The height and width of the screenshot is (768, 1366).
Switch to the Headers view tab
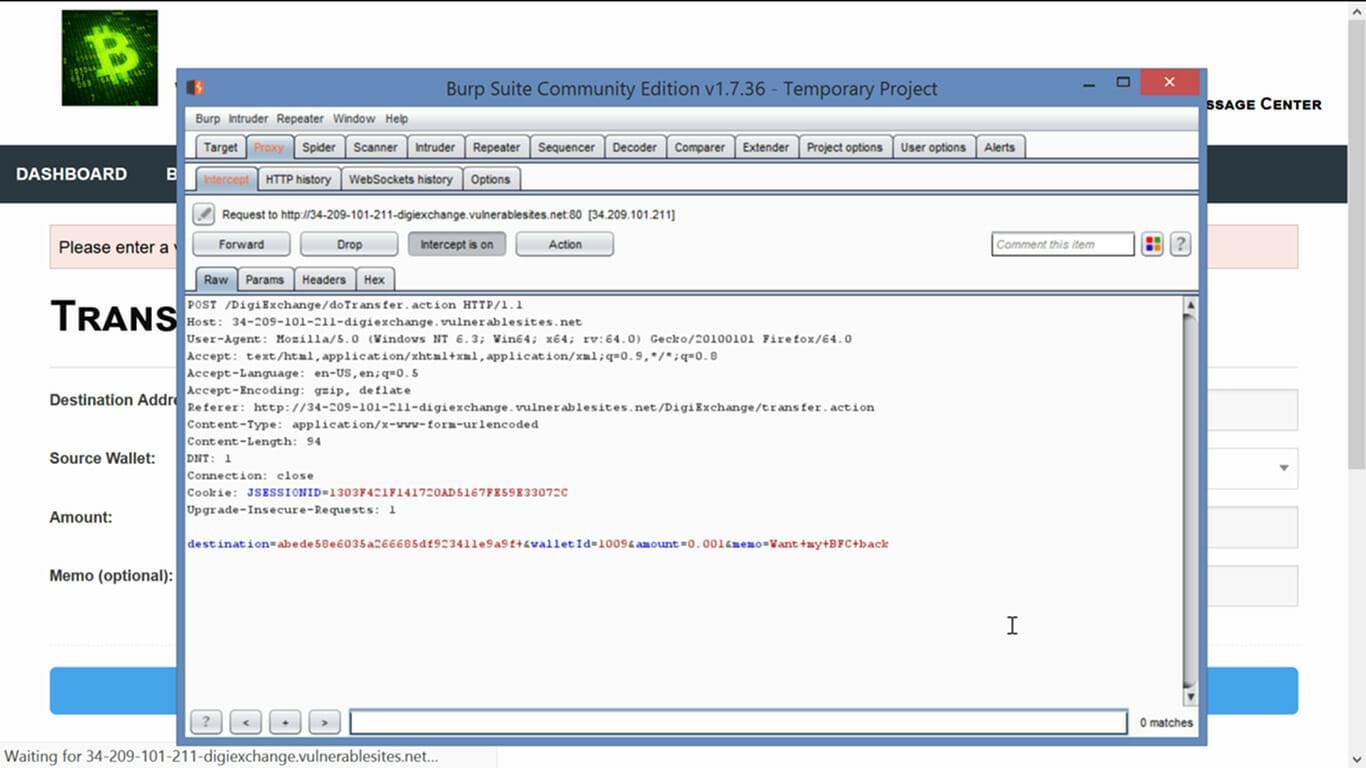(x=324, y=280)
